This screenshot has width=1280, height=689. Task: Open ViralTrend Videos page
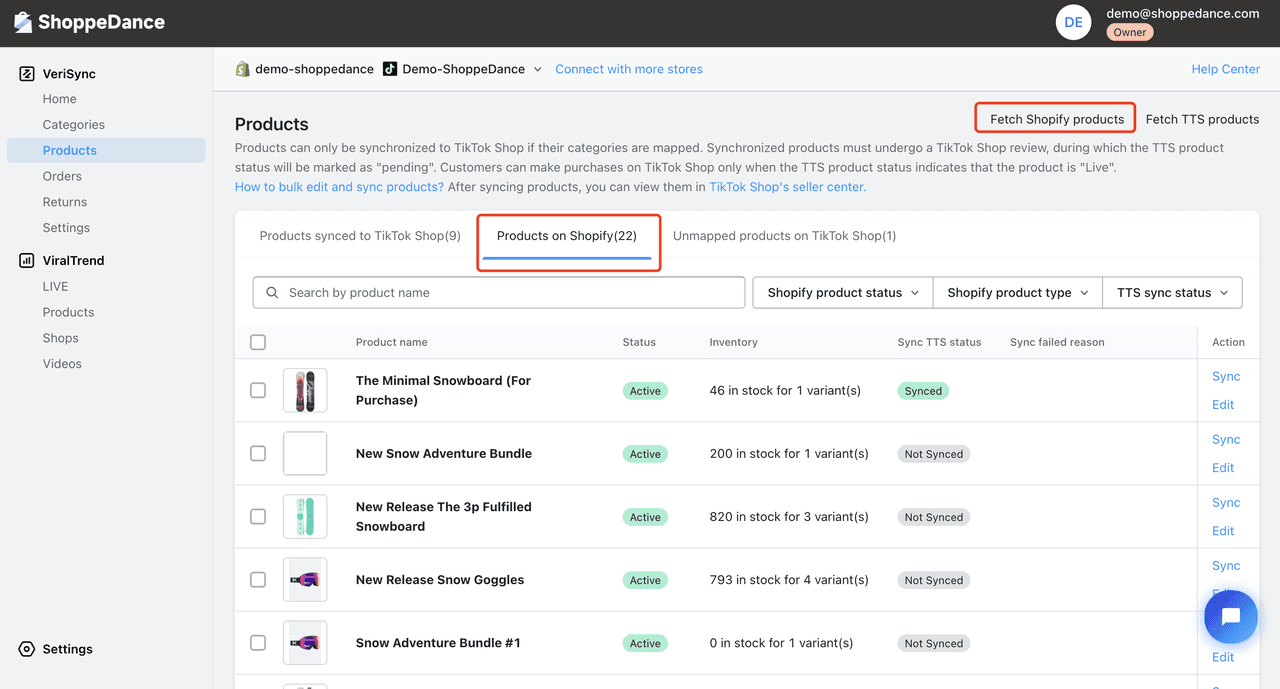62,364
